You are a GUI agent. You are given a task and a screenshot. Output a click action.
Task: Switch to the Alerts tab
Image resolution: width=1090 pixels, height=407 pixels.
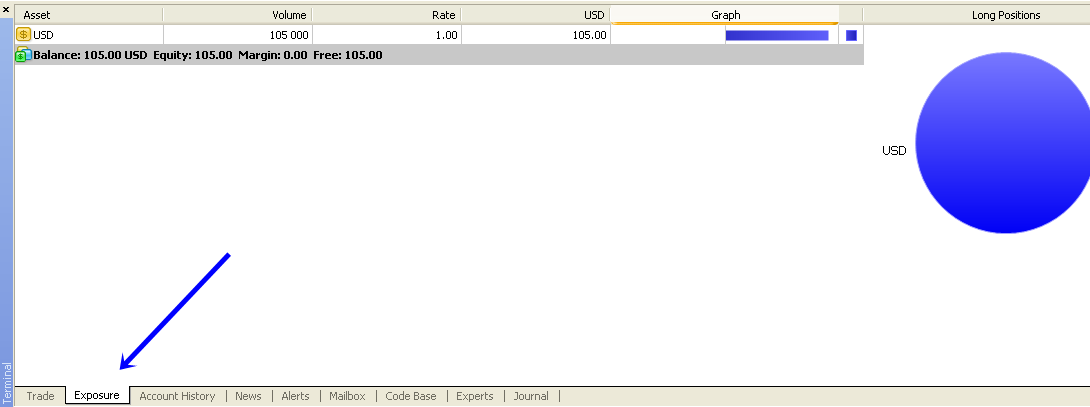(x=295, y=396)
